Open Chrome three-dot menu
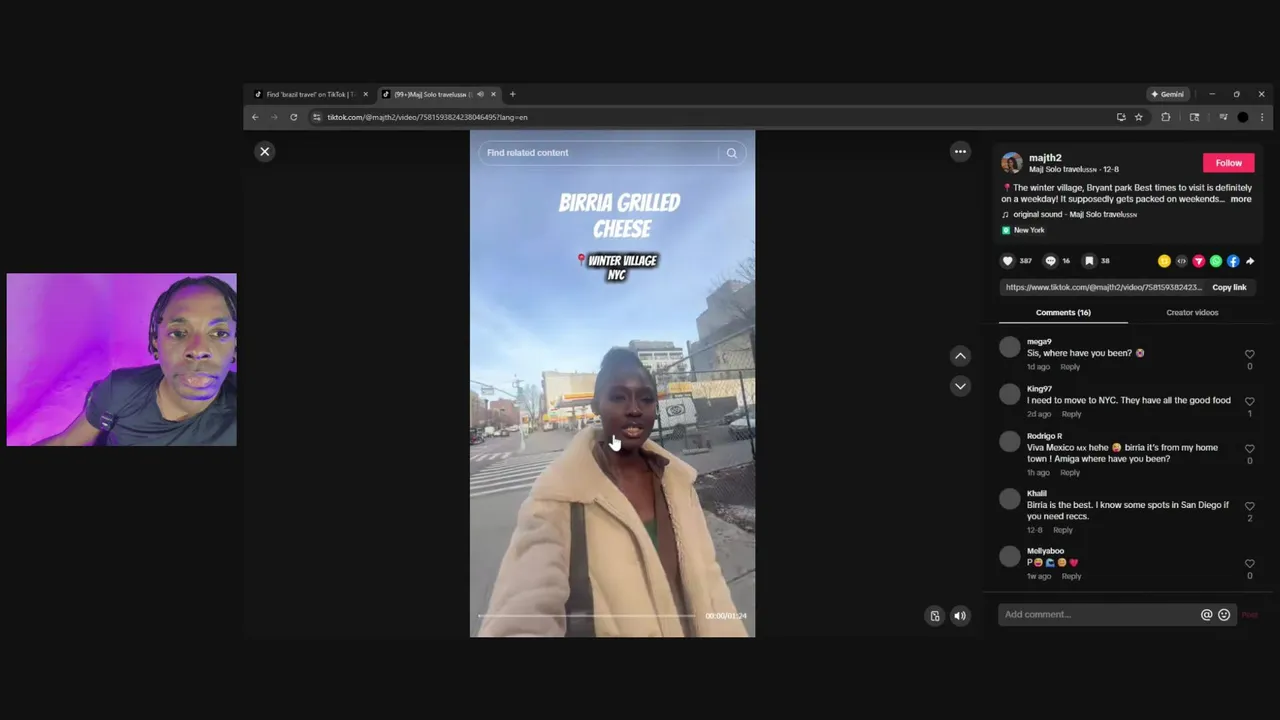 coord(1262,118)
